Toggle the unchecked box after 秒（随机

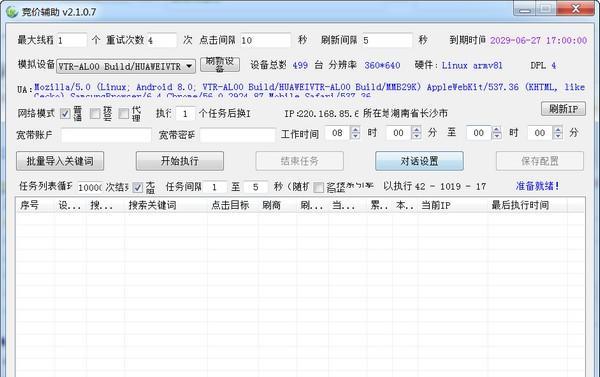[318, 188]
